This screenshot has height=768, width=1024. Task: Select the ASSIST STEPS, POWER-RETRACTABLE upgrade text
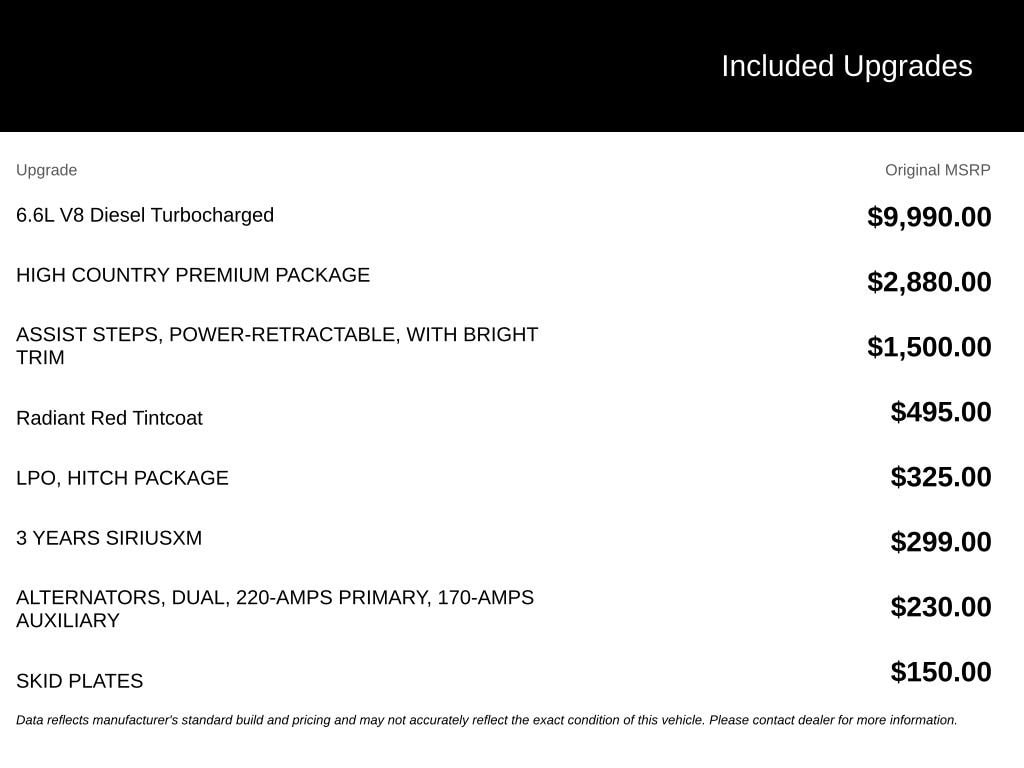pos(277,345)
